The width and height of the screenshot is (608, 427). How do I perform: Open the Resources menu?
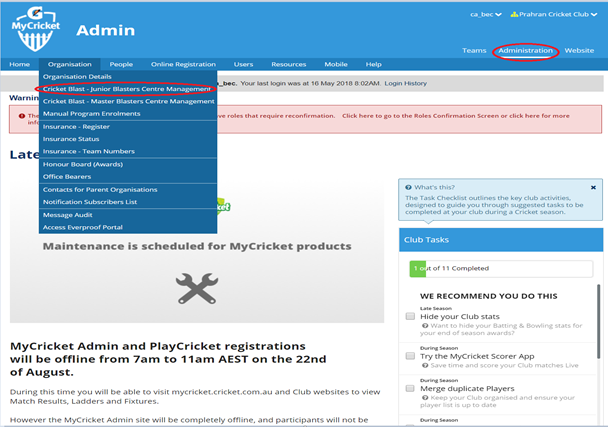click(288, 64)
